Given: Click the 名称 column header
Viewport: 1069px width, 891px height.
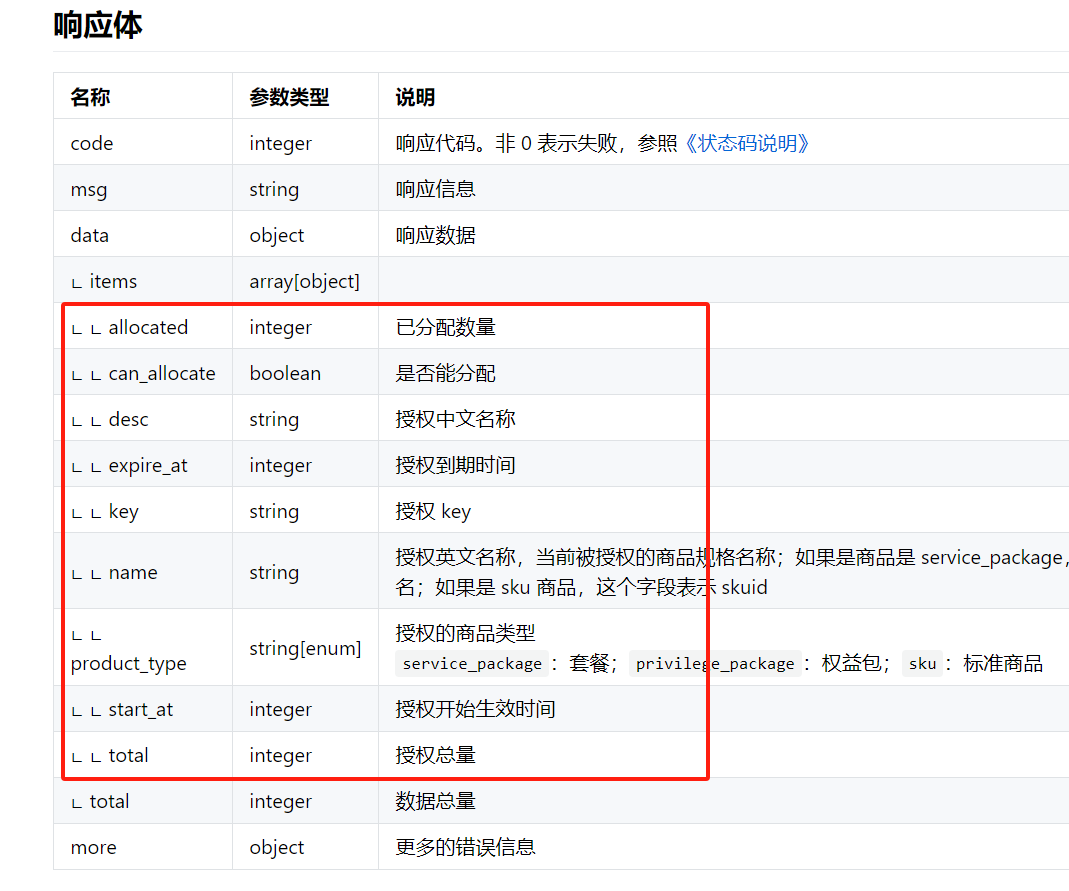Looking at the screenshot, I should click(90, 97).
